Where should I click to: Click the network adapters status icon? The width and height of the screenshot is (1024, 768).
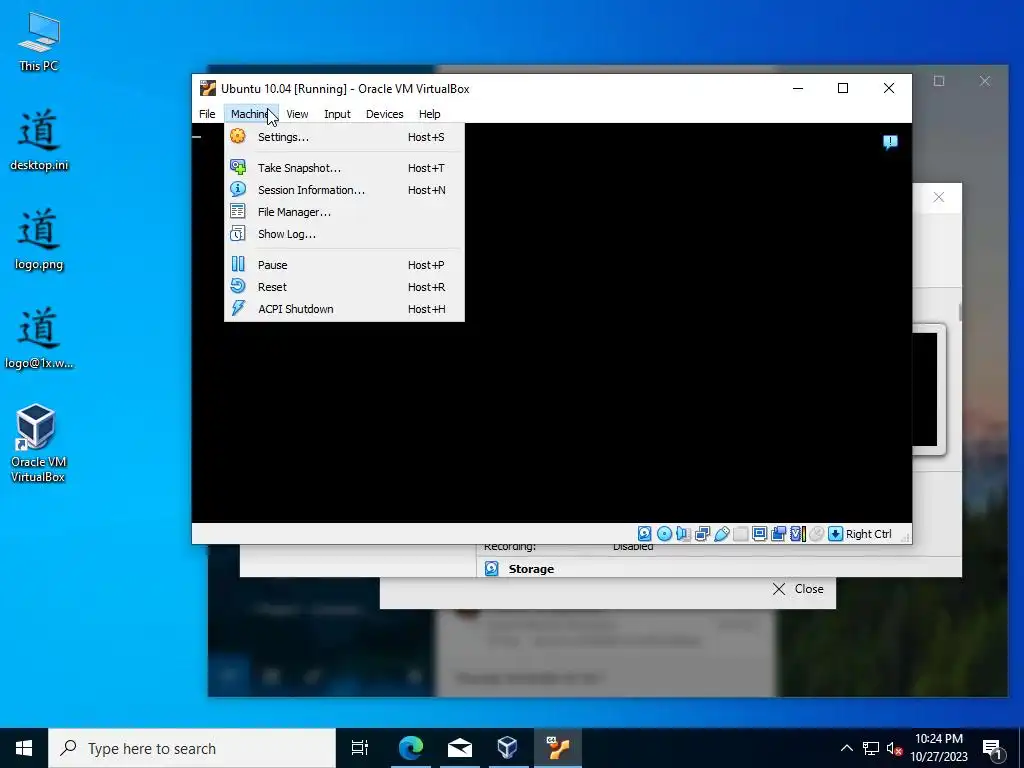[x=702, y=534]
